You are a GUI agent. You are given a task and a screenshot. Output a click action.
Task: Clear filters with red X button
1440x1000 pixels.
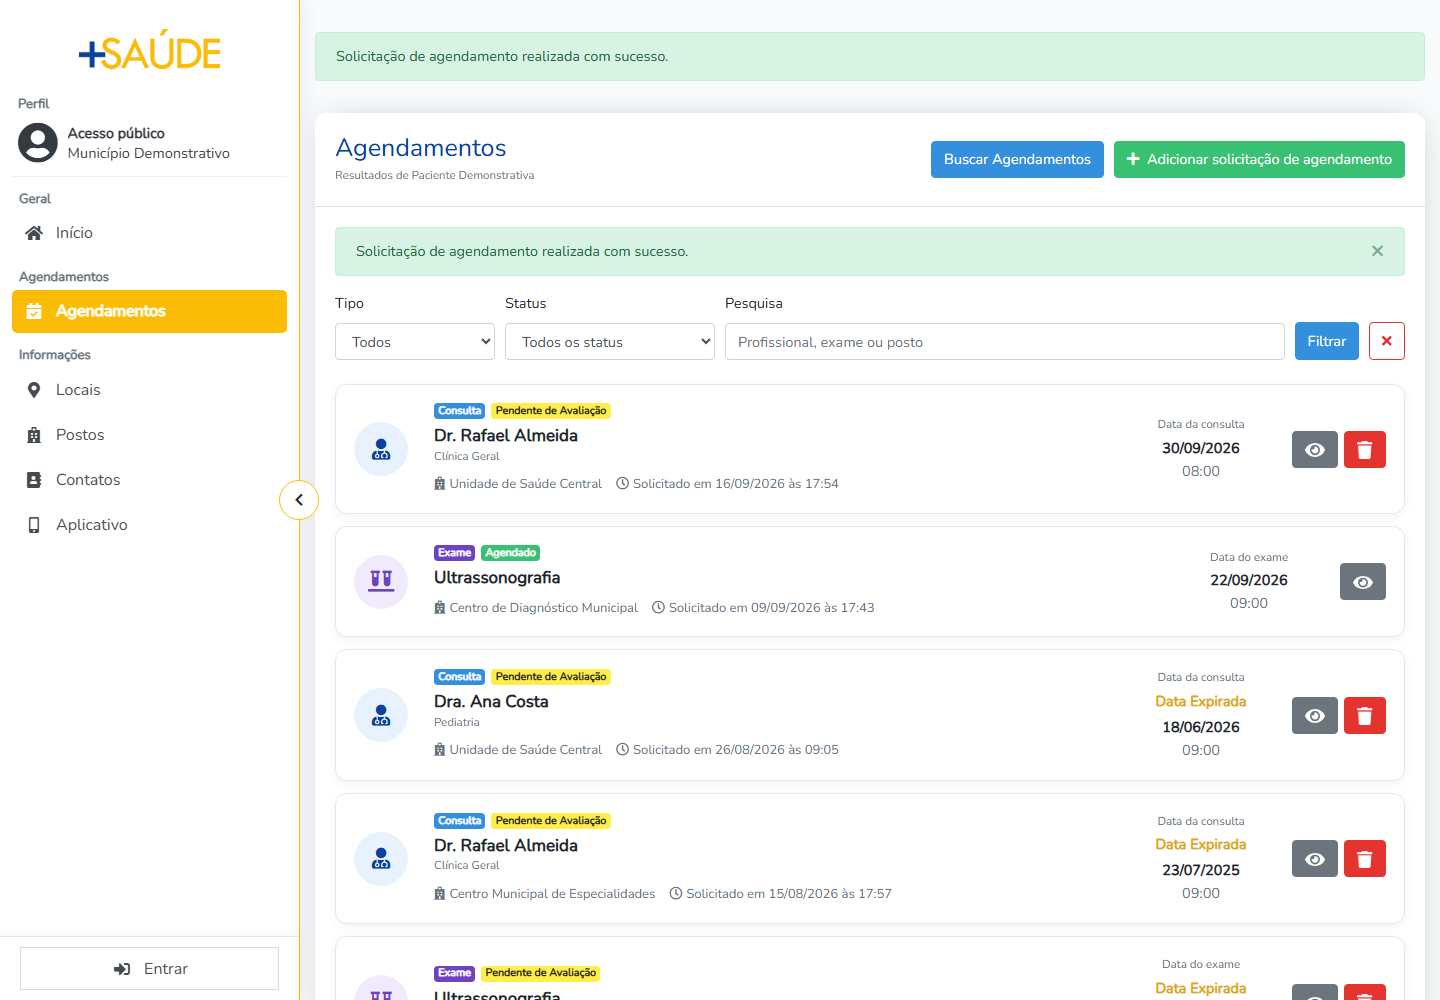(1387, 341)
